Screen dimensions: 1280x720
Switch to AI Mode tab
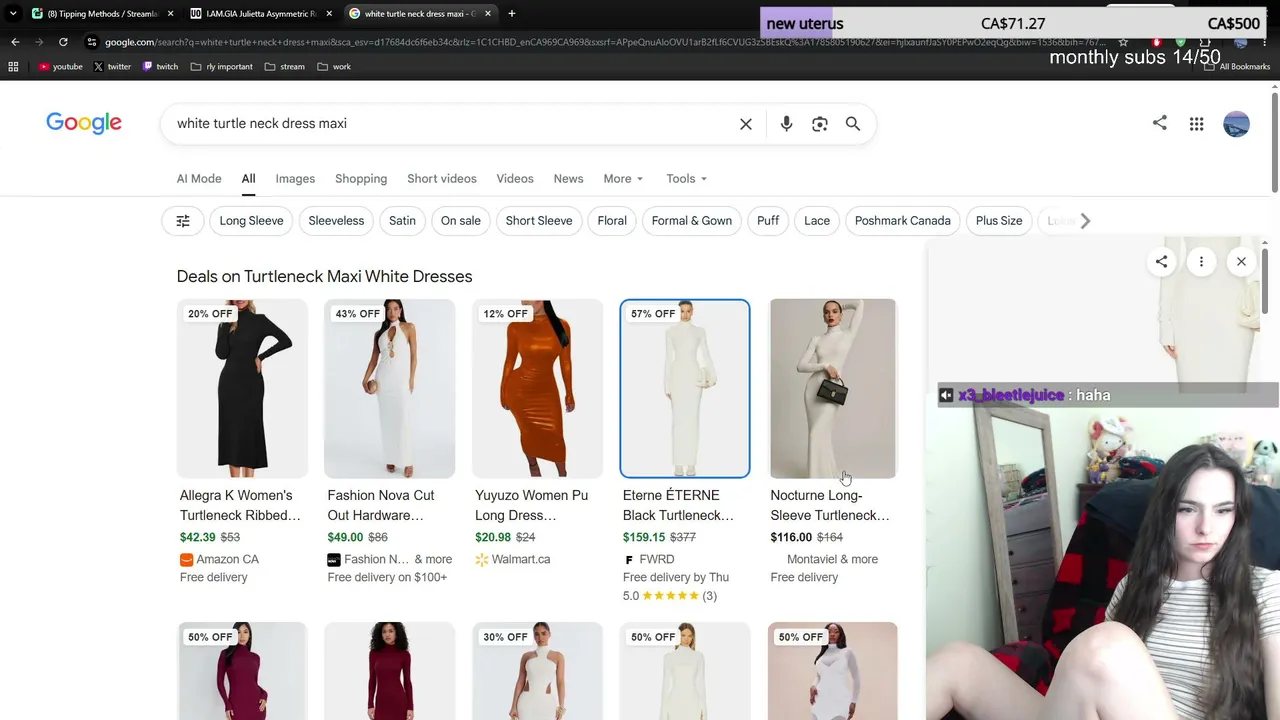[x=199, y=179]
